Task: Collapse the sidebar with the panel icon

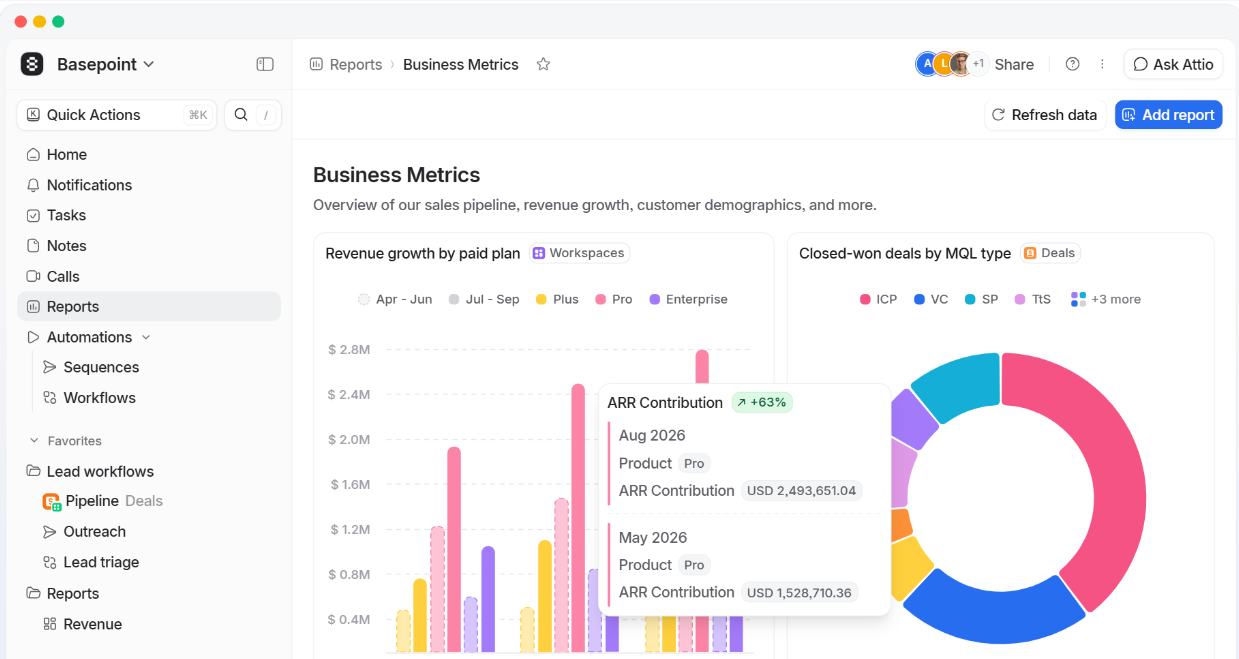Action: click(x=265, y=64)
